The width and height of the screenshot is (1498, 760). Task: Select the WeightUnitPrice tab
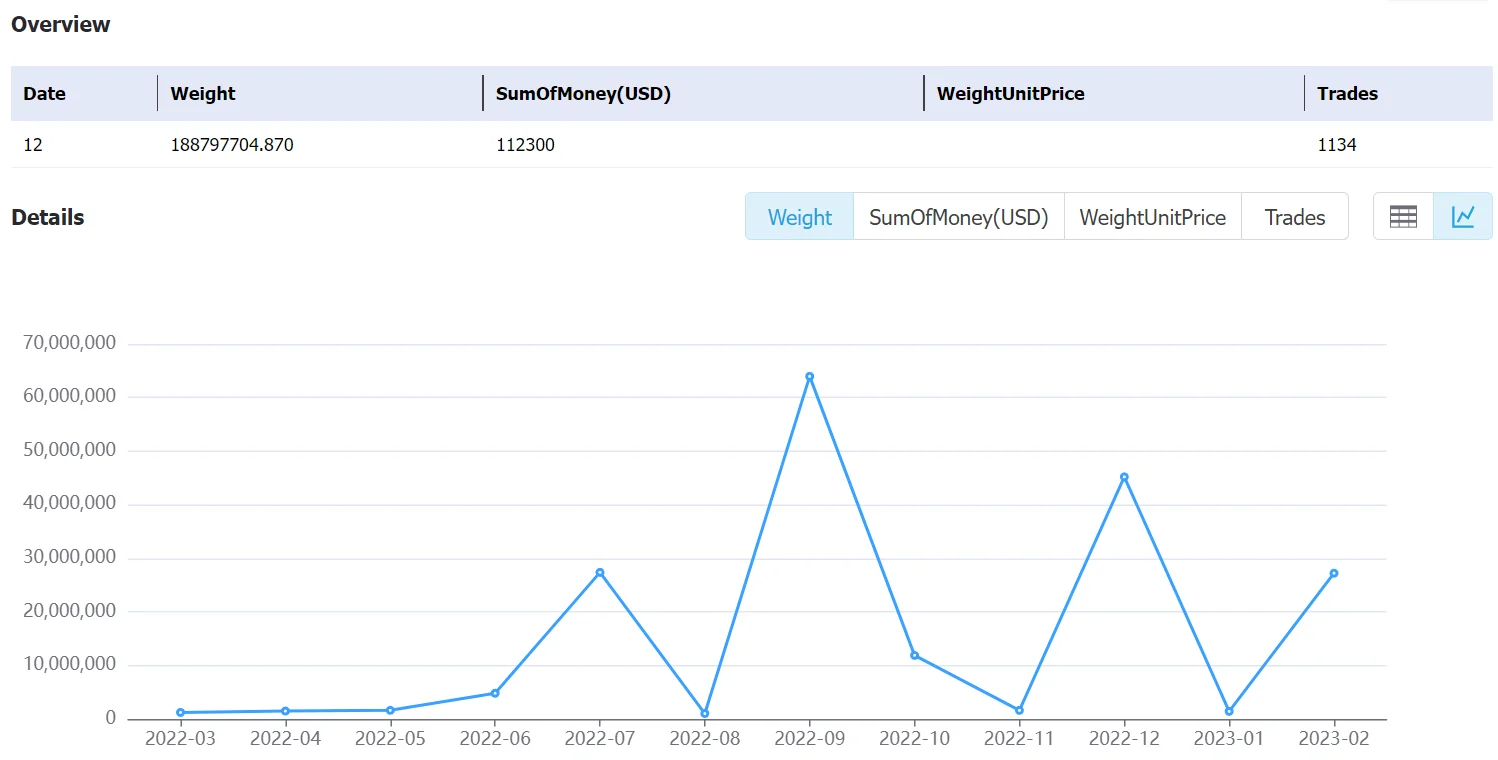[x=1153, y=217]
